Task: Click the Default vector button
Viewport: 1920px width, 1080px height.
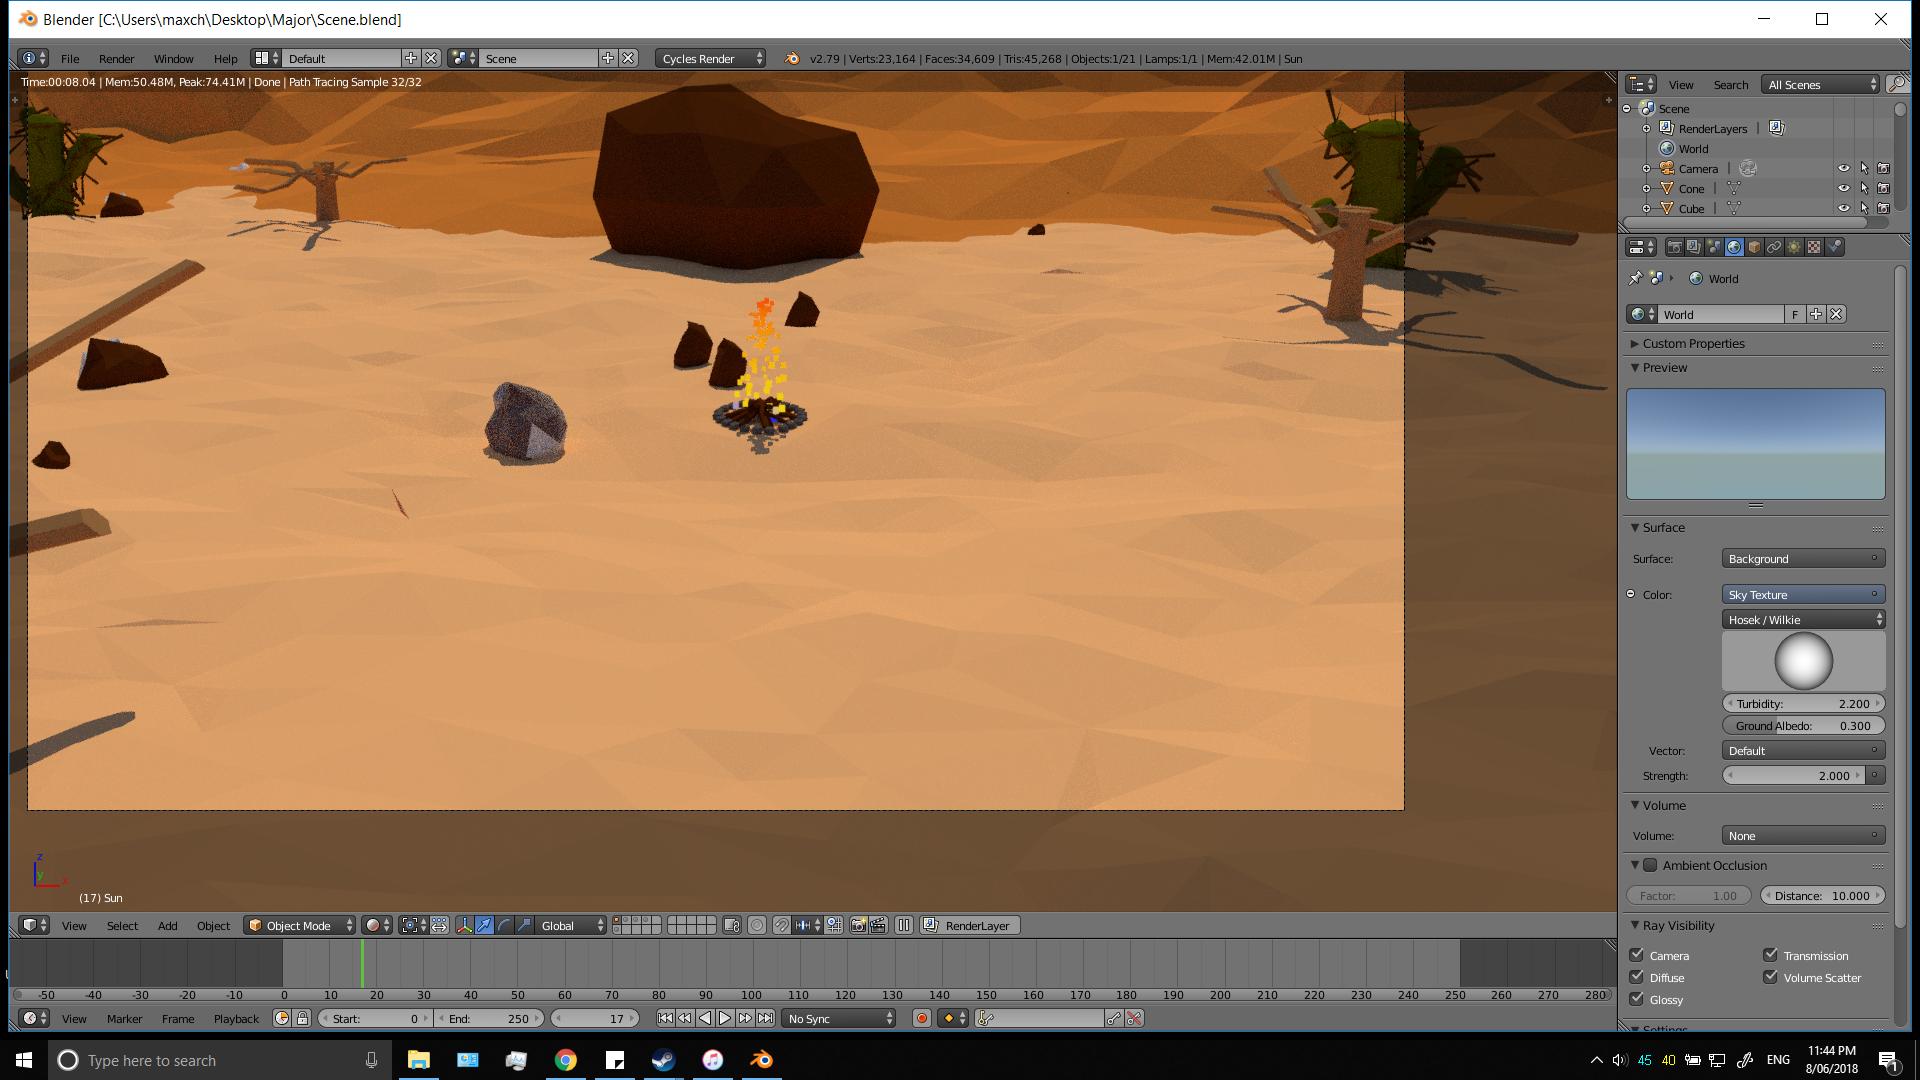Action: (x=1803, y=750)
